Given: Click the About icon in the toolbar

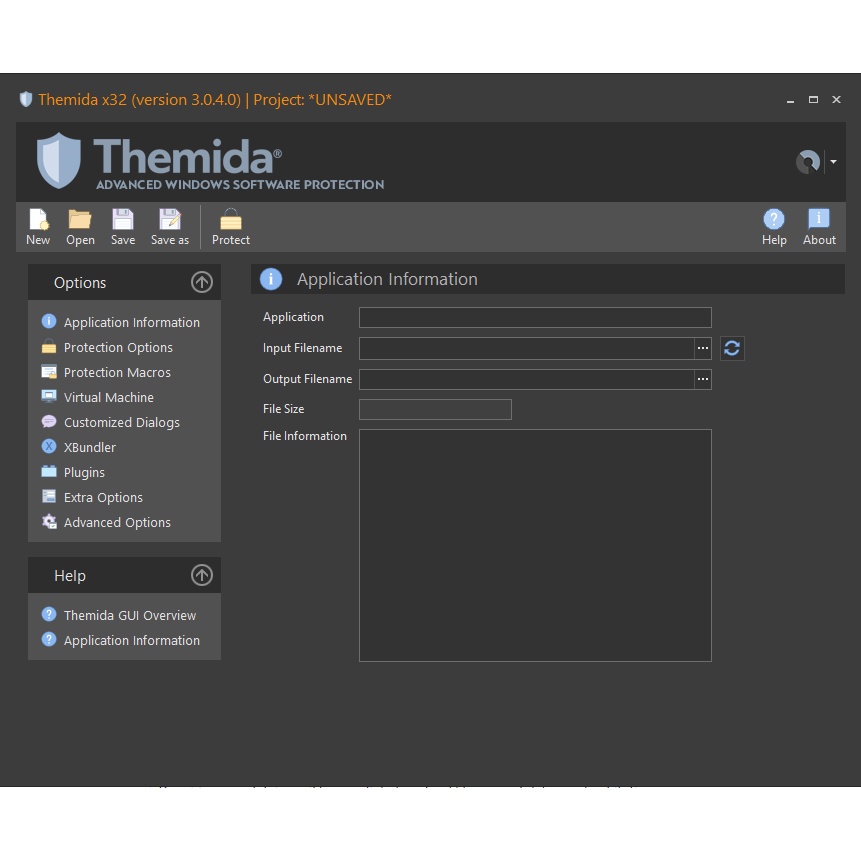Looking at the screenshot, I should (x=819, y=226).
